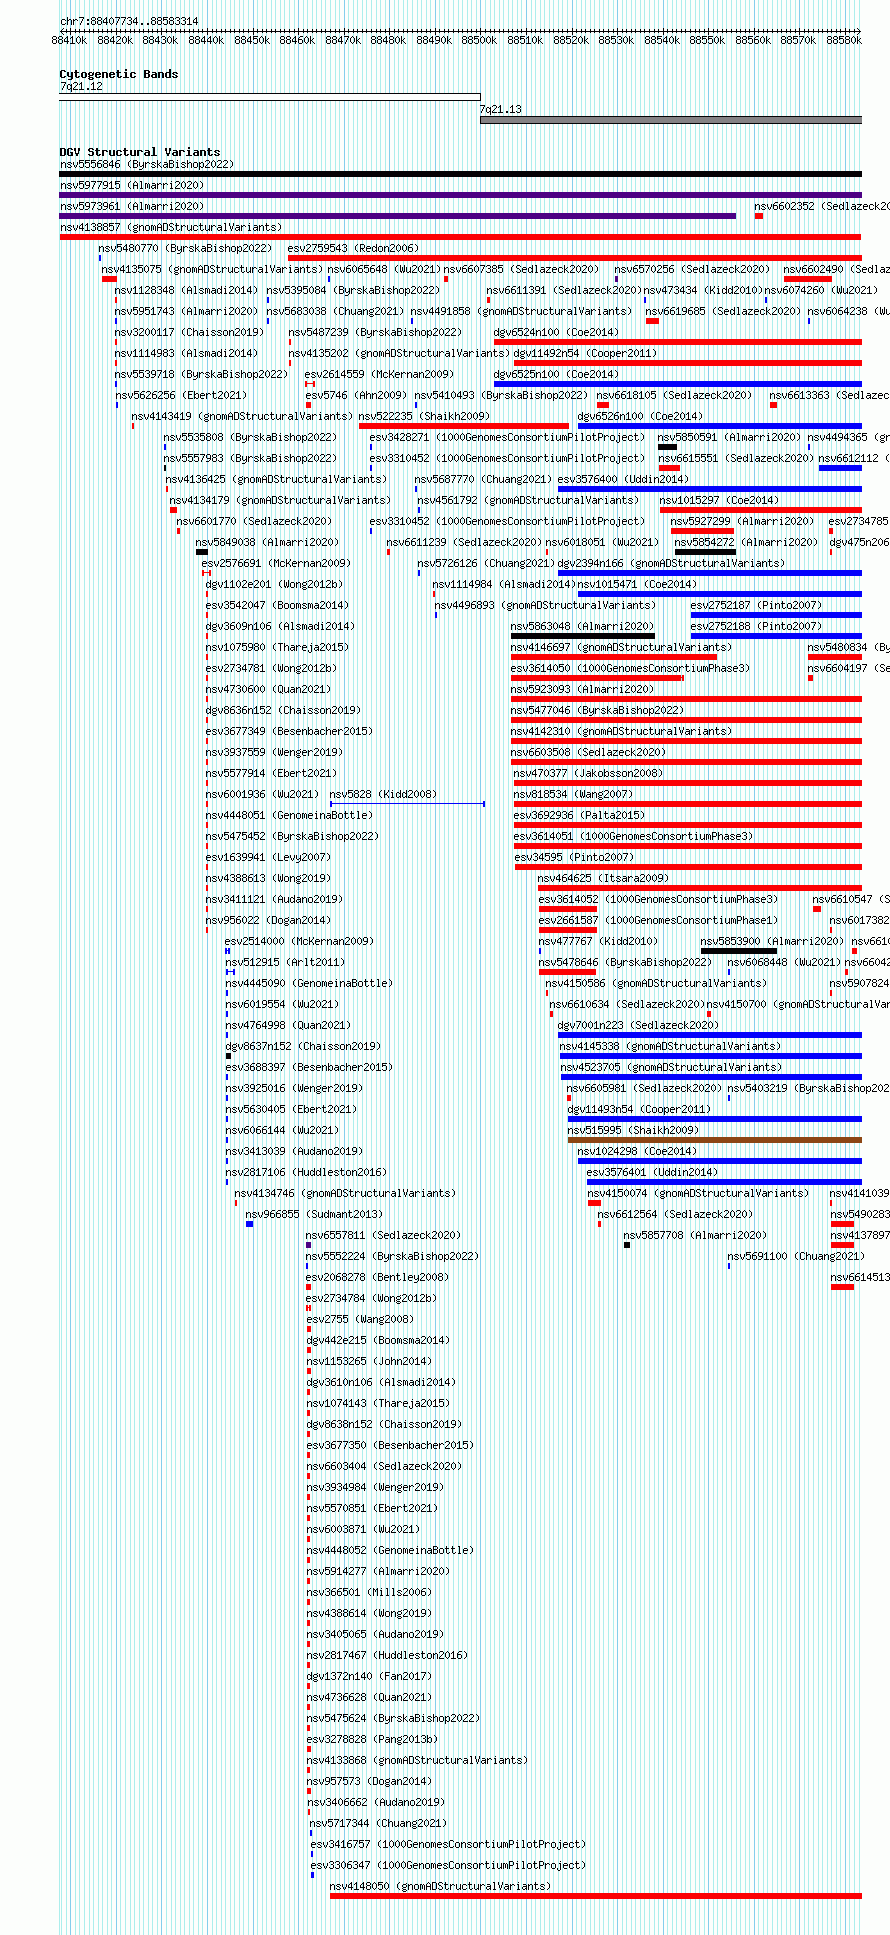Click nsv1153265 (John2014) variant label
Viewport: 890px width, 1935px height.
369,1361
